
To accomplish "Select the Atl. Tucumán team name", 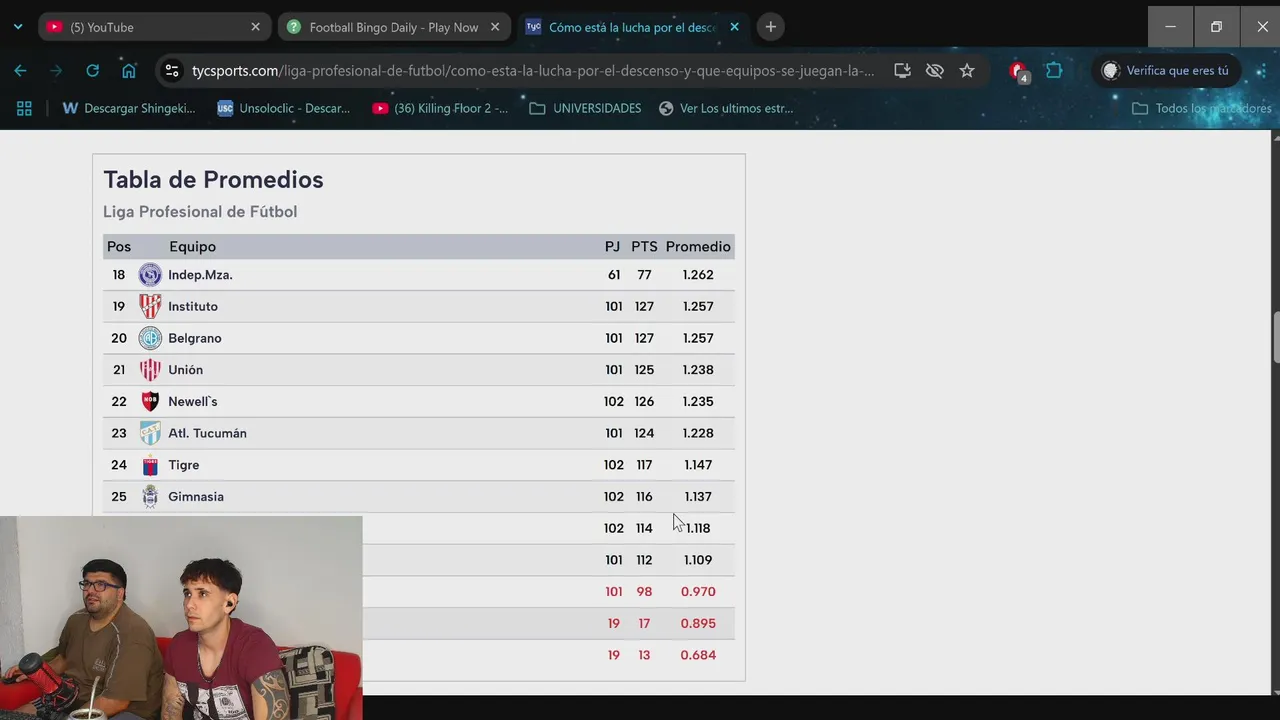I will 207,433.
